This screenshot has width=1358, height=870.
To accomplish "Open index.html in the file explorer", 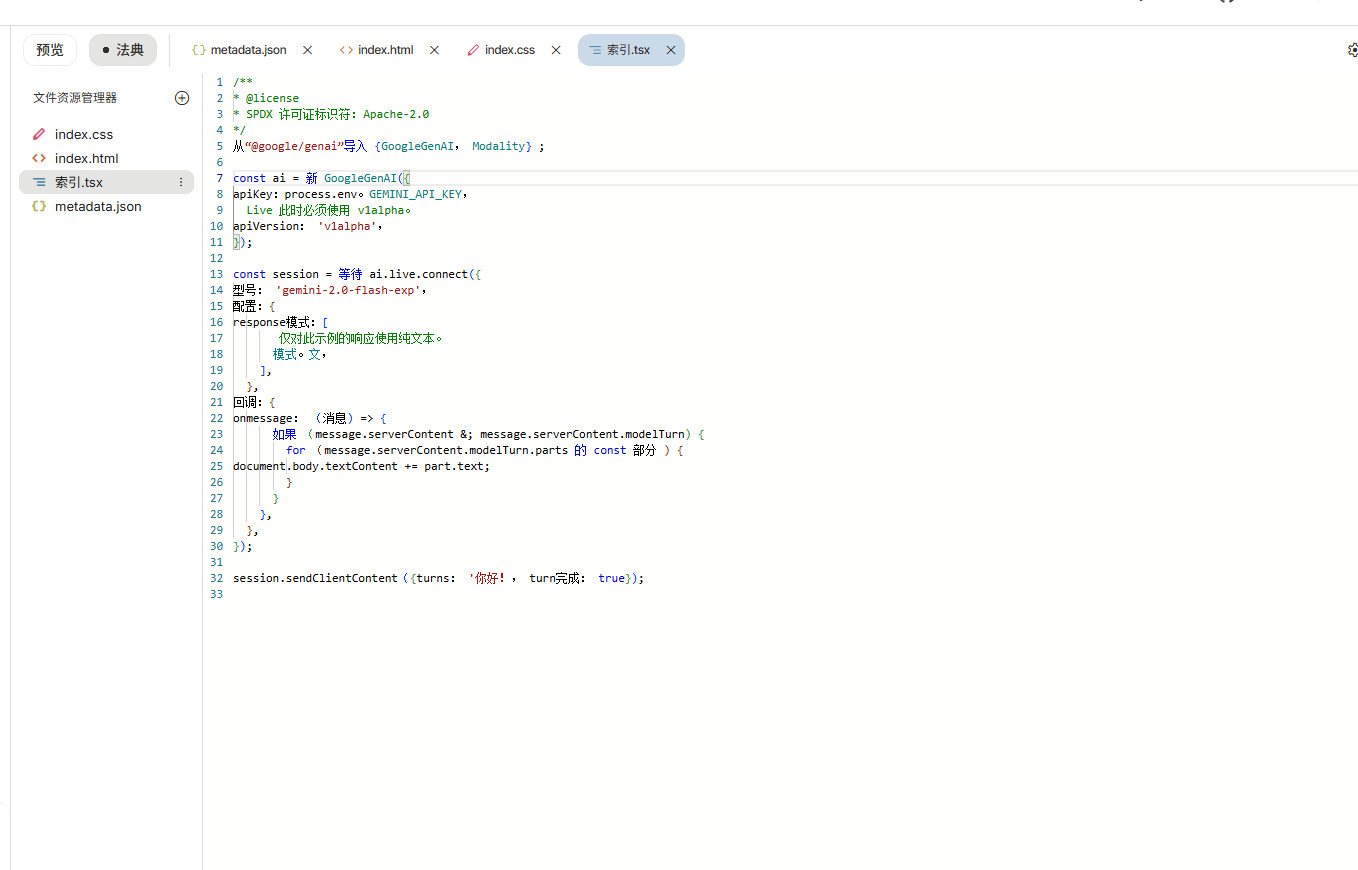I will click(86, 158).
